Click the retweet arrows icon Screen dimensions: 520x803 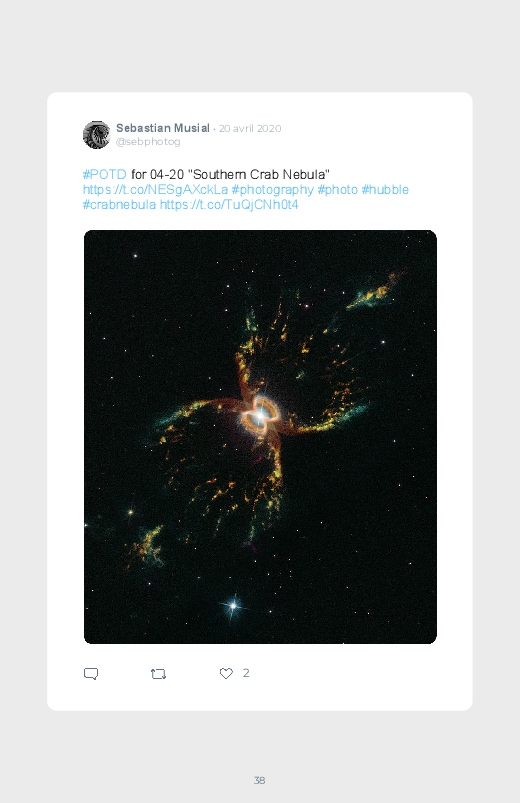pos(158,674)
